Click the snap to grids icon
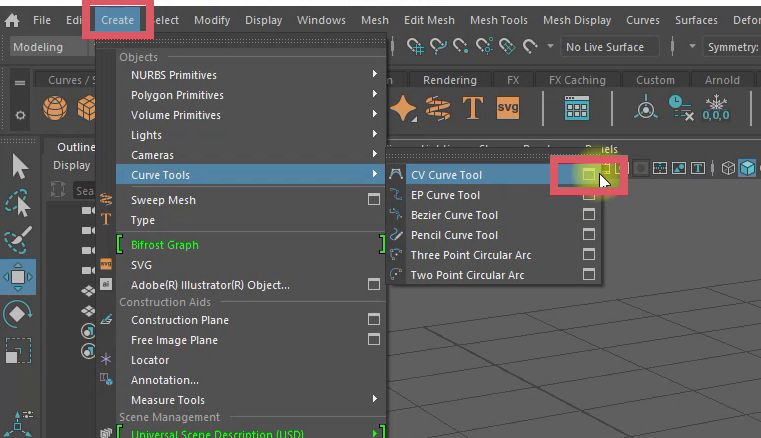This screenshot has height=438, width=761. pyautogui.click(x=415, y=47)
